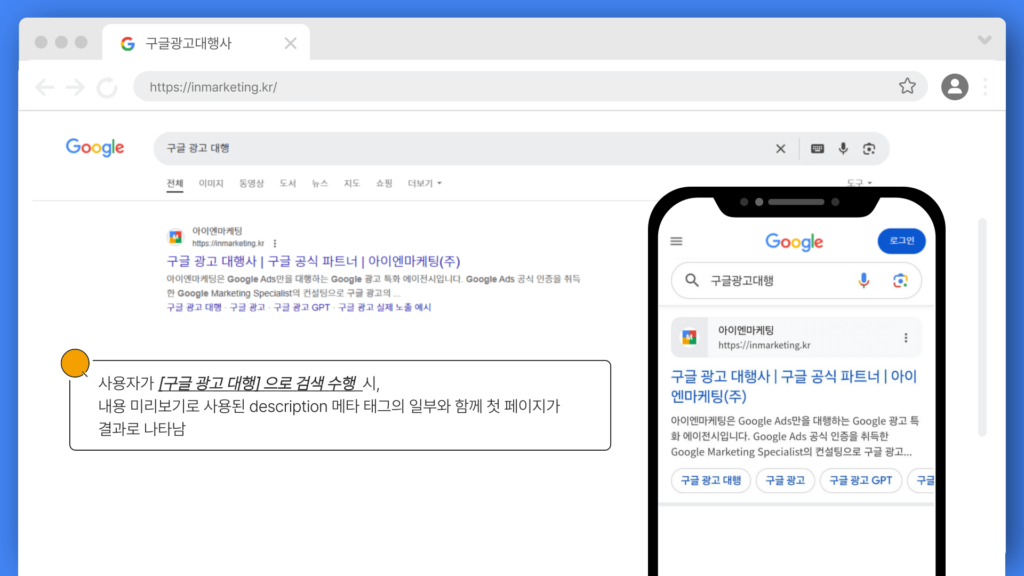Tap the mobile 구글 광고 GPT chip
The height and width of the screenshot is (576, 1024).
861,481
